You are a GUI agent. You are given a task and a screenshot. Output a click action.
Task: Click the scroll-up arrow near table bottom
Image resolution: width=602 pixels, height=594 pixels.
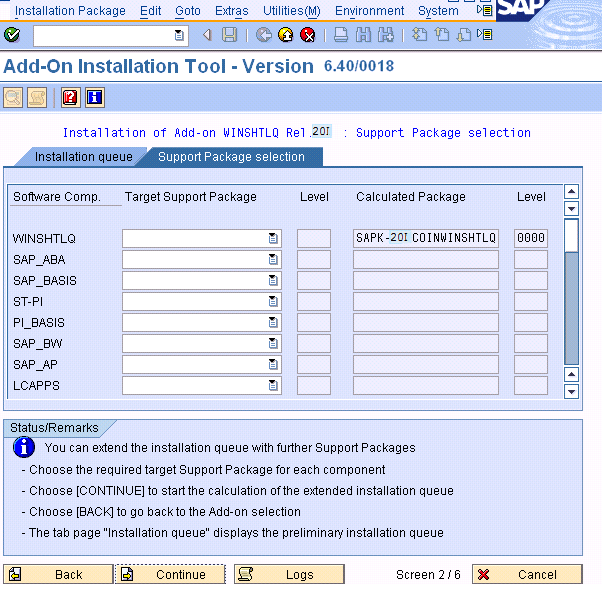pos(571,374)
